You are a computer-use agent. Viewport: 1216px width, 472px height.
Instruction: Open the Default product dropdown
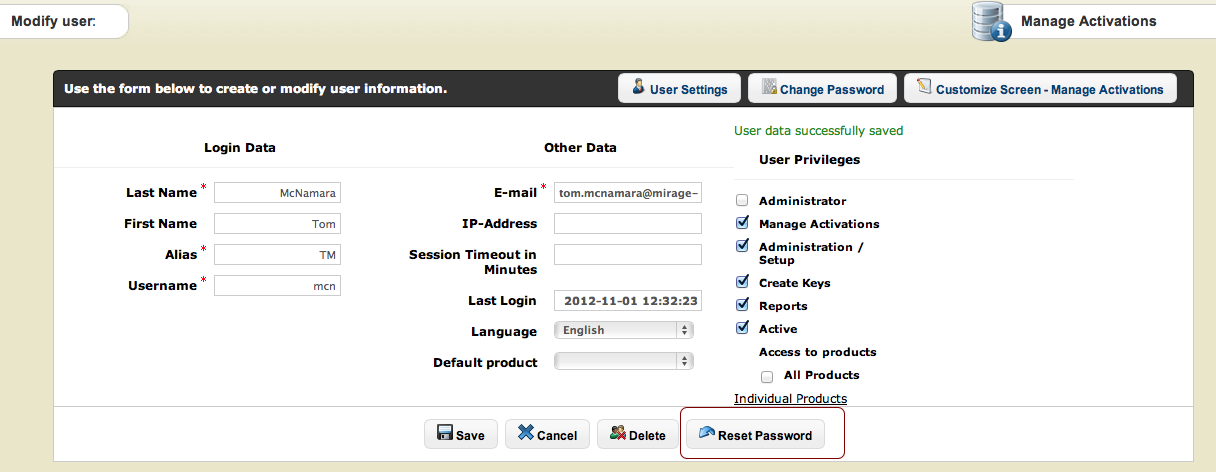pyautogui.click(x=624, y=361)
